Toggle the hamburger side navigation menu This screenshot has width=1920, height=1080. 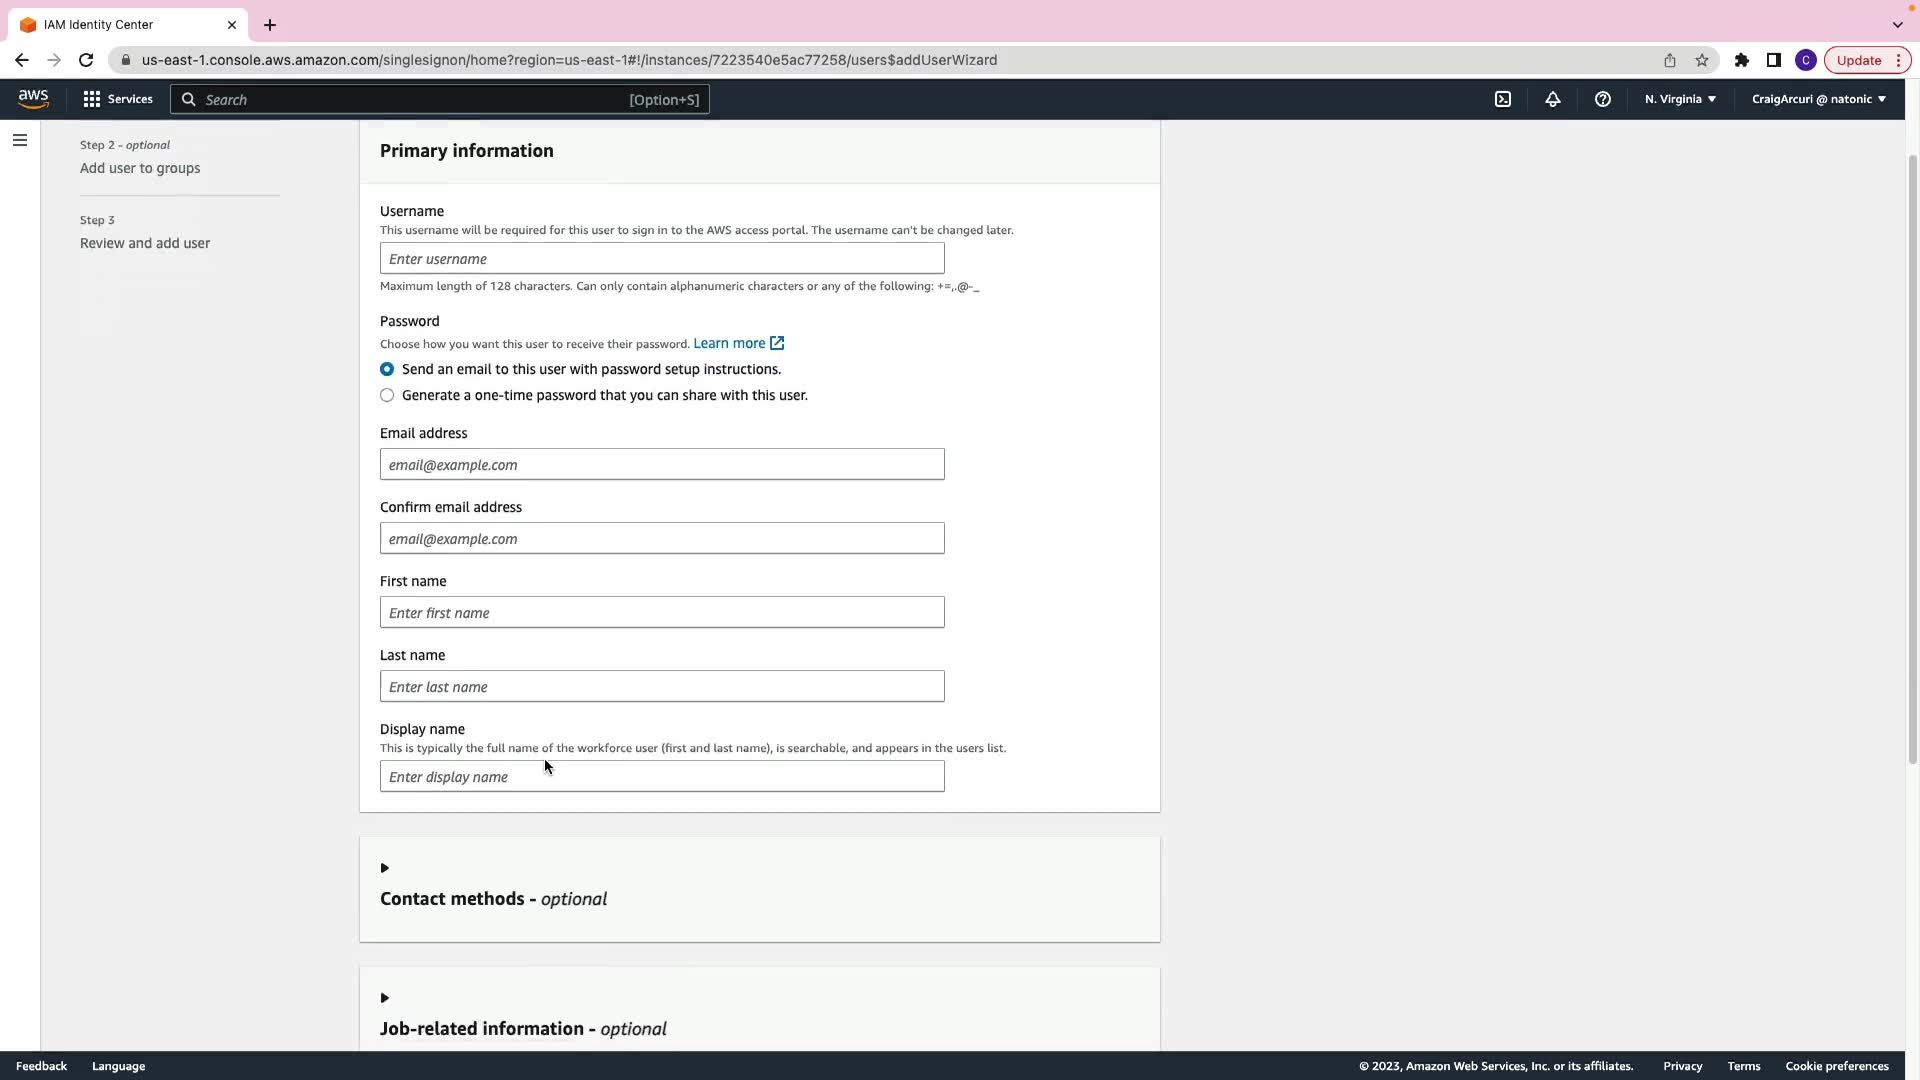[x=20, y=140]
